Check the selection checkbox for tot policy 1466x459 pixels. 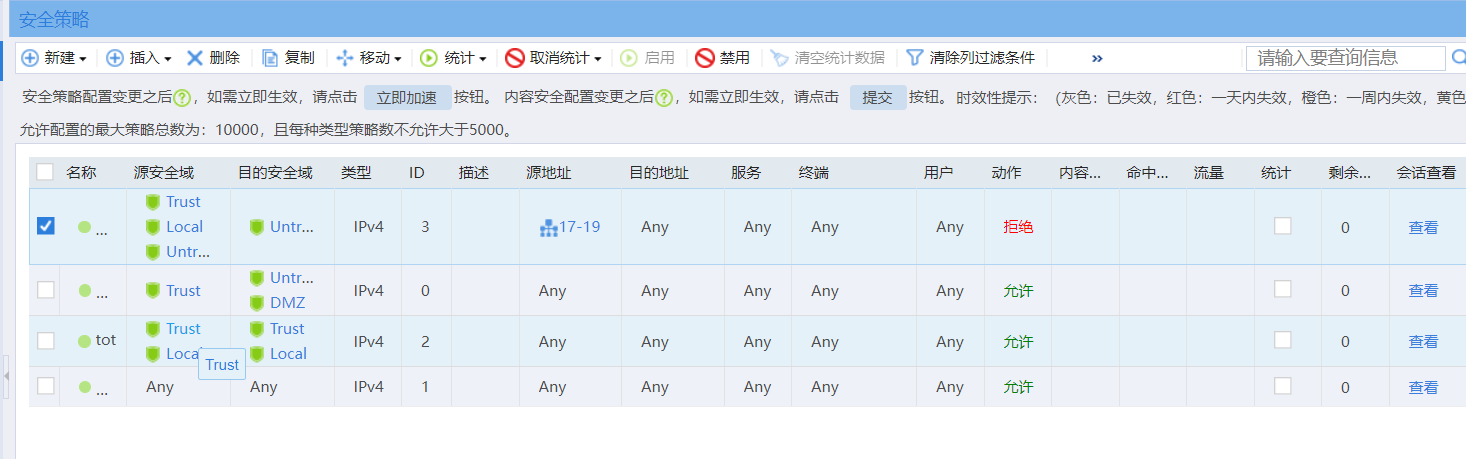pos(45,340)
